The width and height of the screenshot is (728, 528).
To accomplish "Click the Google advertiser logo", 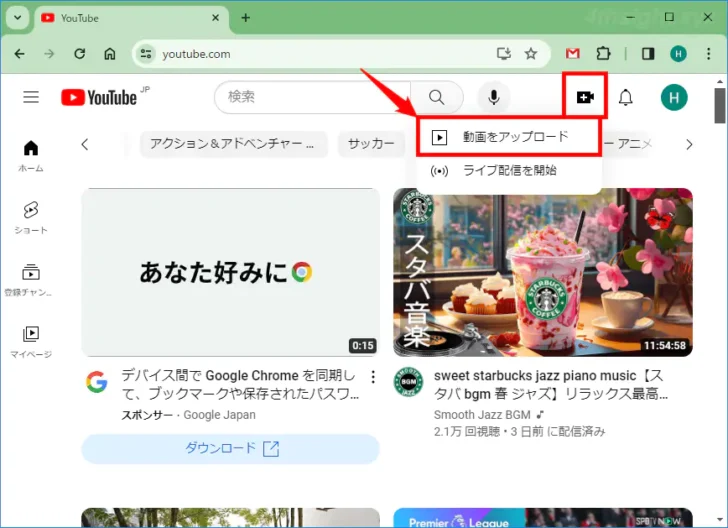I will pos(97,382).
